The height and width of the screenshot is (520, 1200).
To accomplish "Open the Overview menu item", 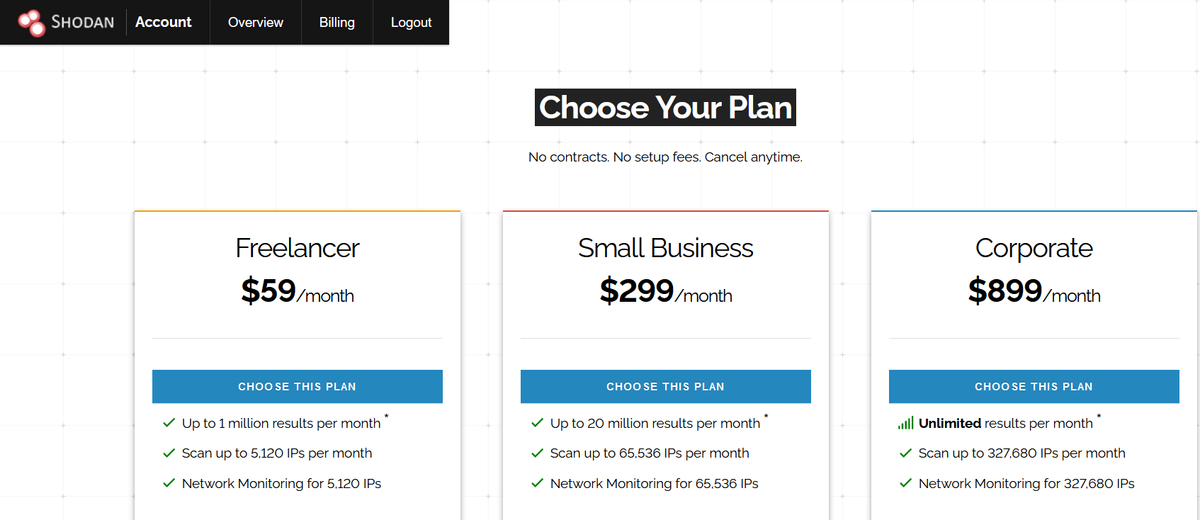I will point(255,22).
